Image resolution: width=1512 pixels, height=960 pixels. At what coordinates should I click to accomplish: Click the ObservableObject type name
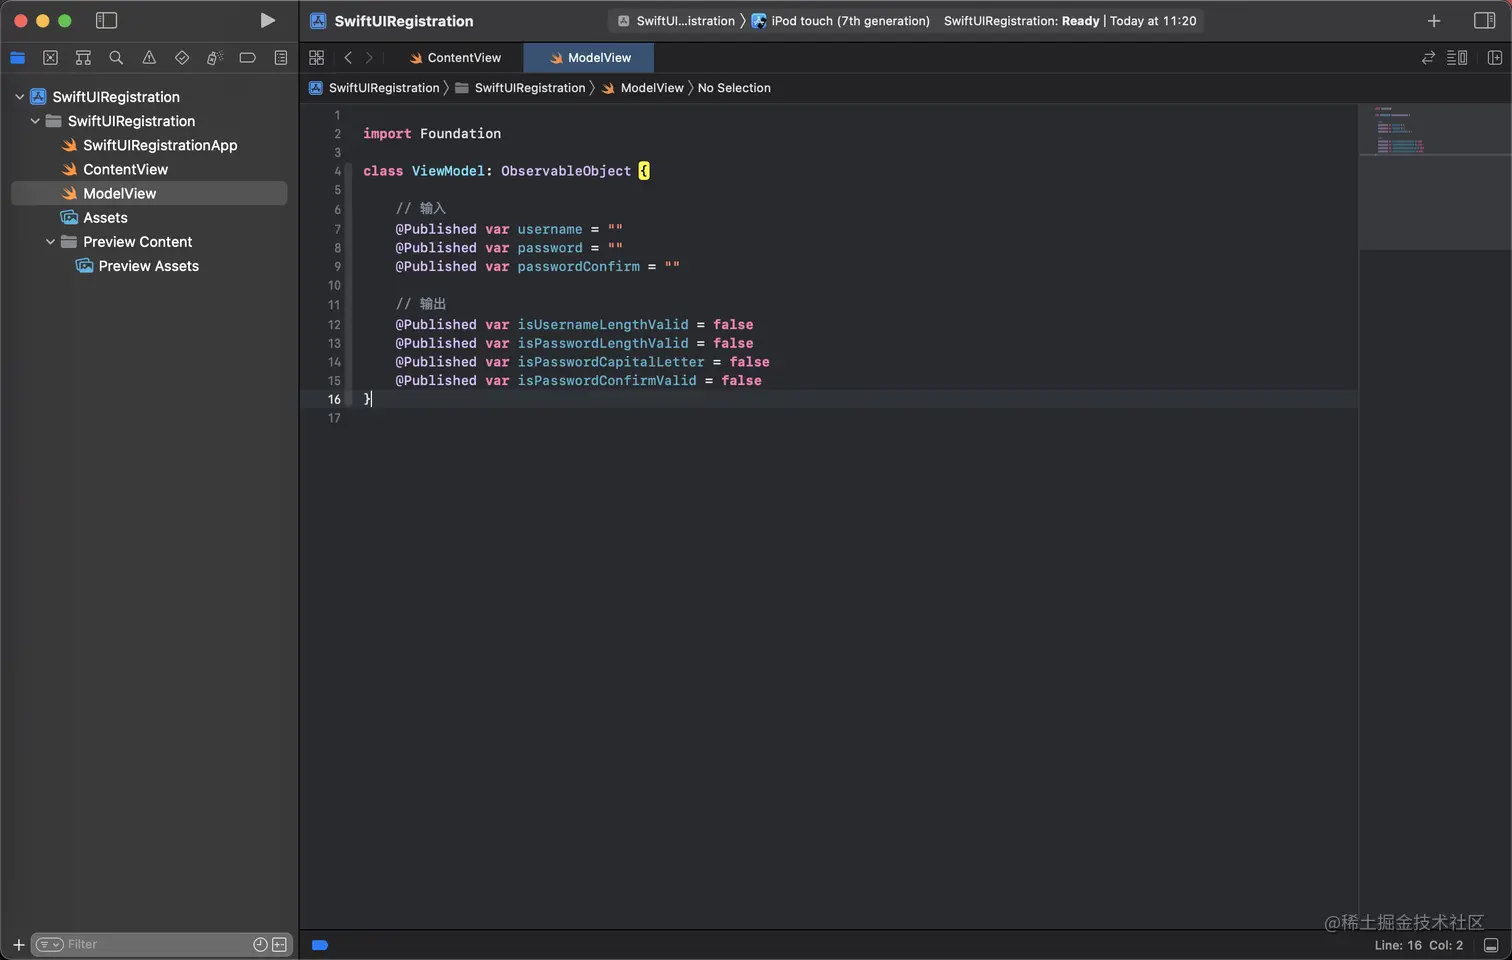pyautogui.click(x=566, y=171)
